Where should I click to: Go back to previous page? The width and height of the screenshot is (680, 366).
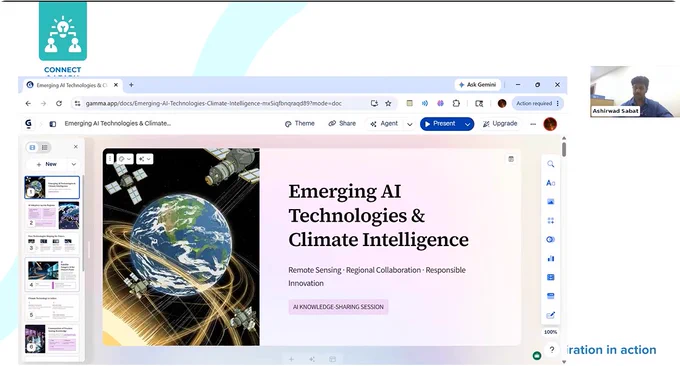click(28, 103)
